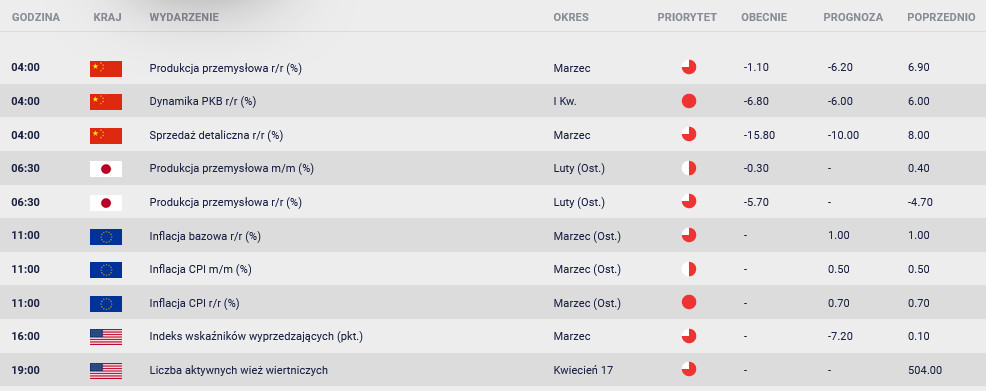Screen dimensions: 986x391
Task: Click EU flag beside Inflacja bazowa r/r
Action: 106,236
